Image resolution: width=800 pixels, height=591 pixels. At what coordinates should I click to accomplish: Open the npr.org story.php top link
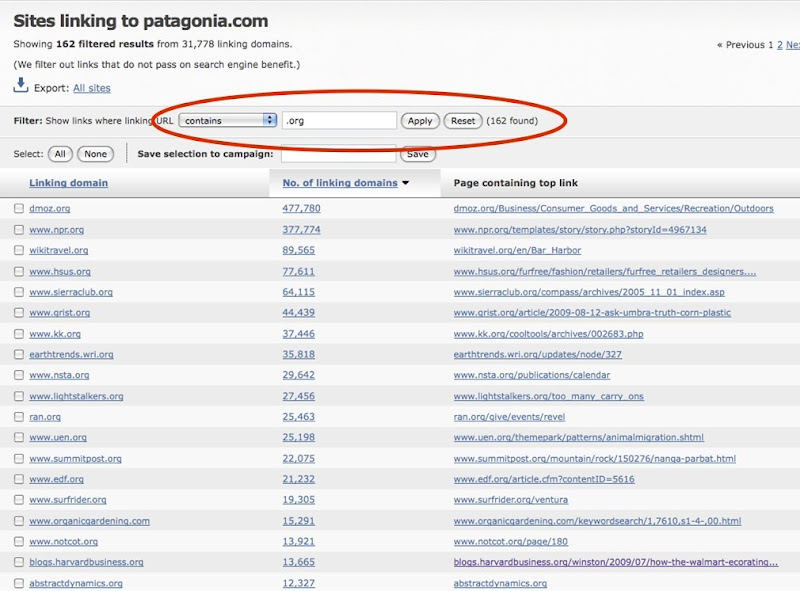click(x=580, y=230)
